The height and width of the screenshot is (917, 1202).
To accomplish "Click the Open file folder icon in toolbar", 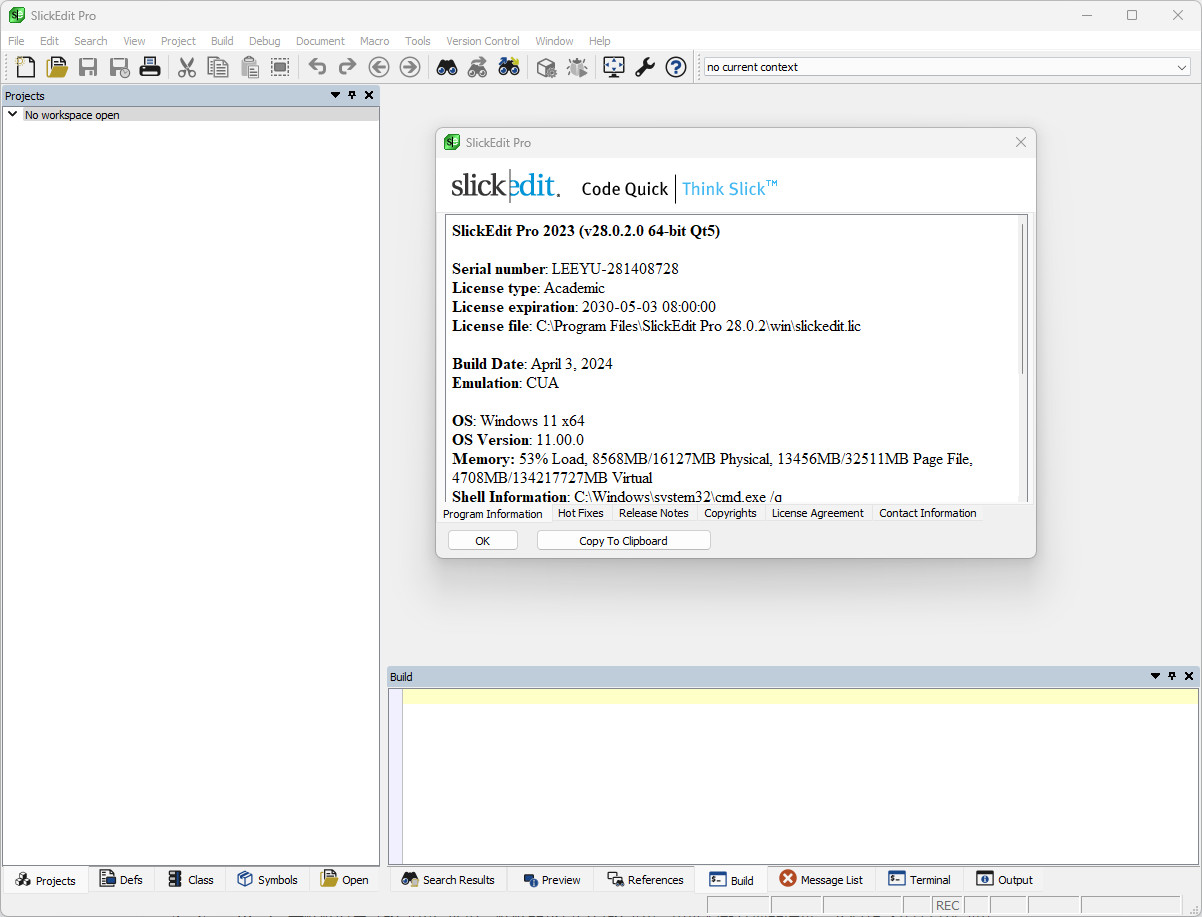I will pyautogui.click(x=57, y=67).
